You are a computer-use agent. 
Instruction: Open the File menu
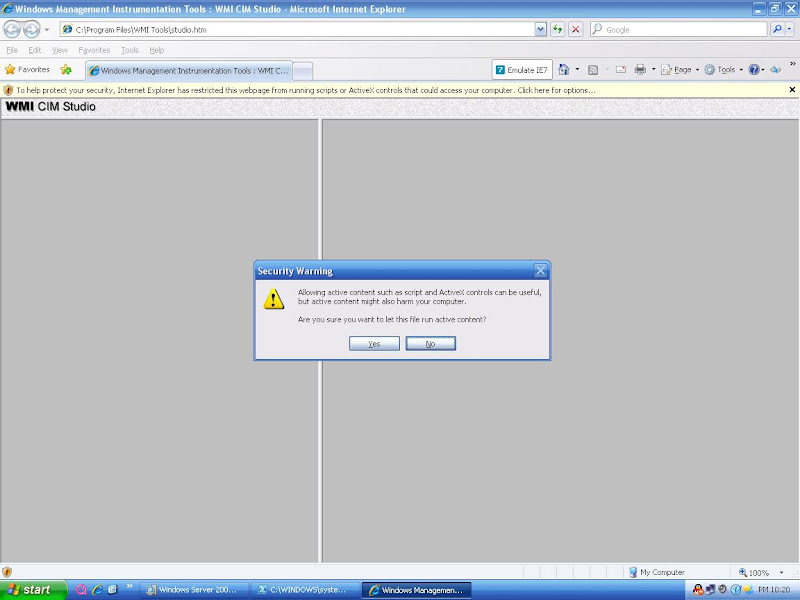point(12,50)
